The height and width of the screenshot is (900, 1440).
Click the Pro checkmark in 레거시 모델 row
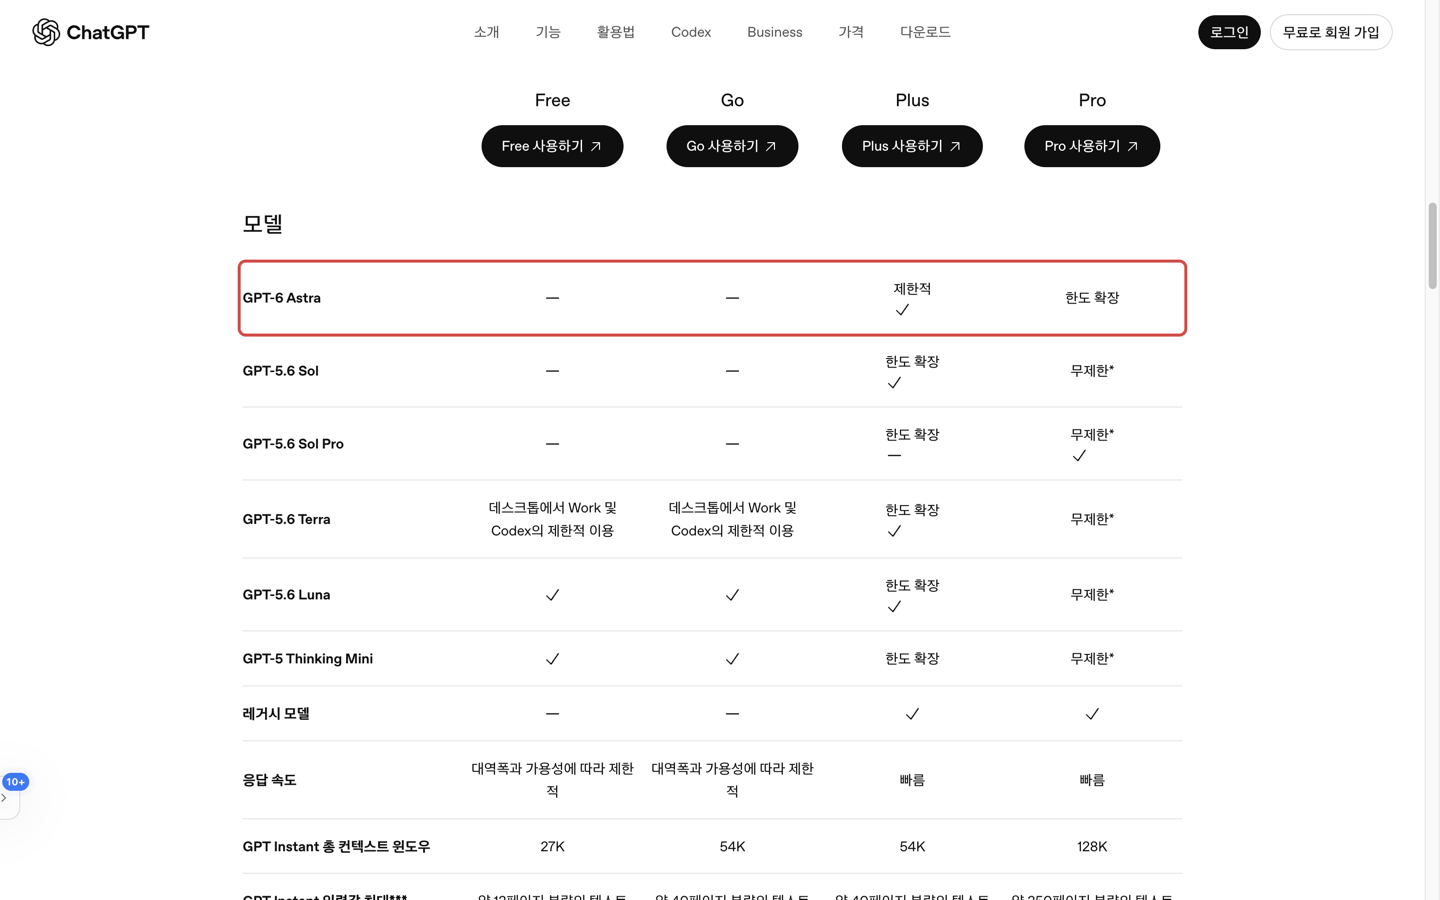[1092, 714]
